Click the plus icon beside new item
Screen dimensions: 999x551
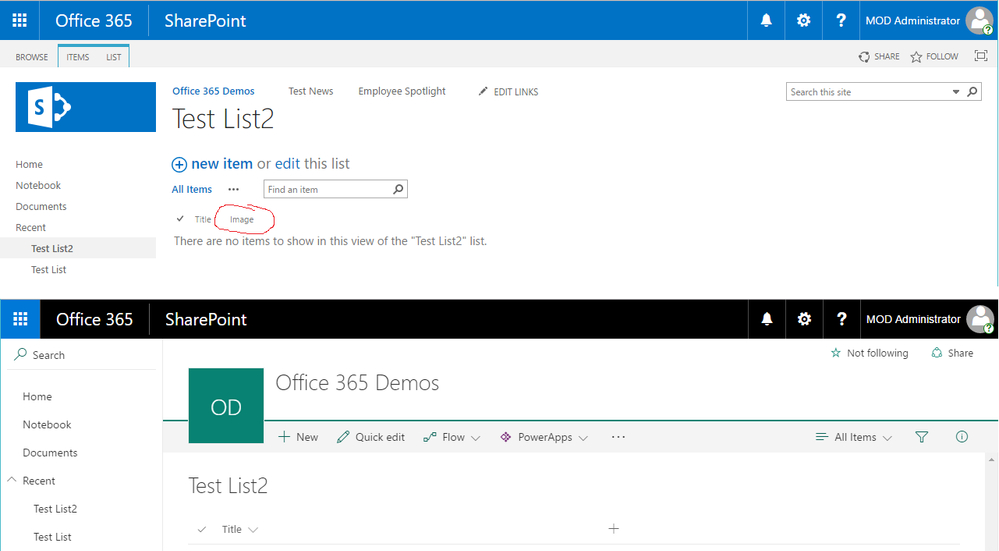pyautogui.click(x=180, y=164)
